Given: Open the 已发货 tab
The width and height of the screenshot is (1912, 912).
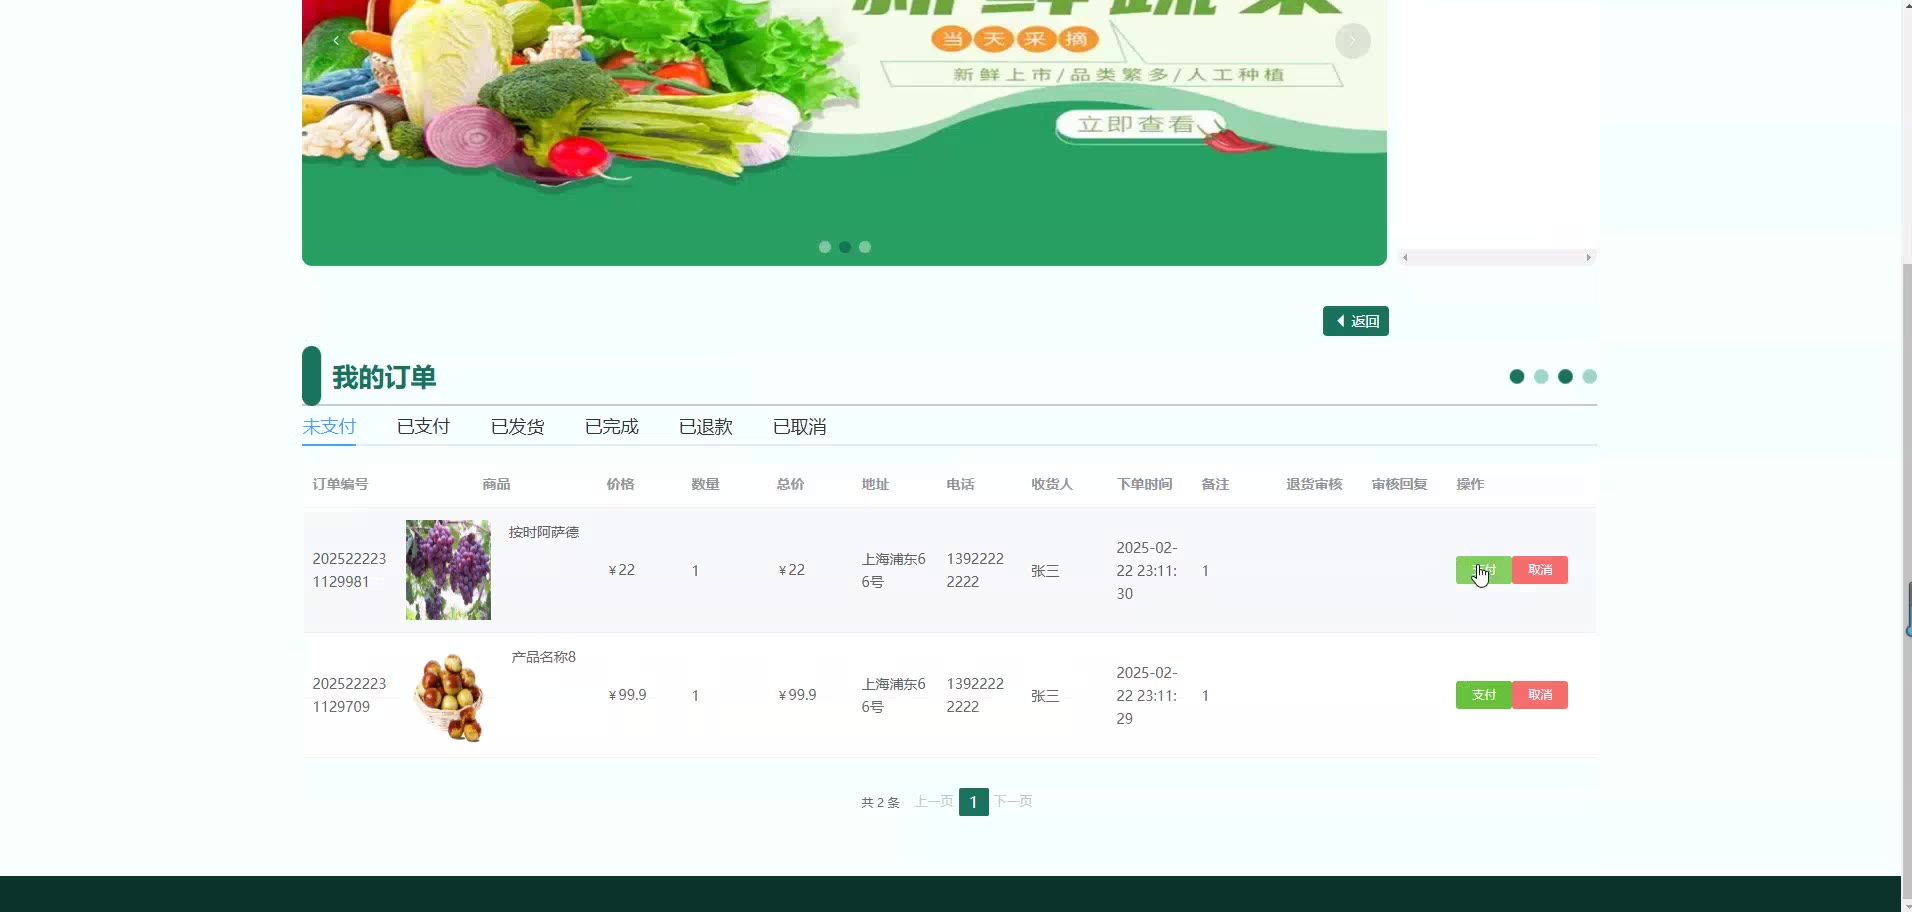Looking at the screenshot, I should [517, 427].
